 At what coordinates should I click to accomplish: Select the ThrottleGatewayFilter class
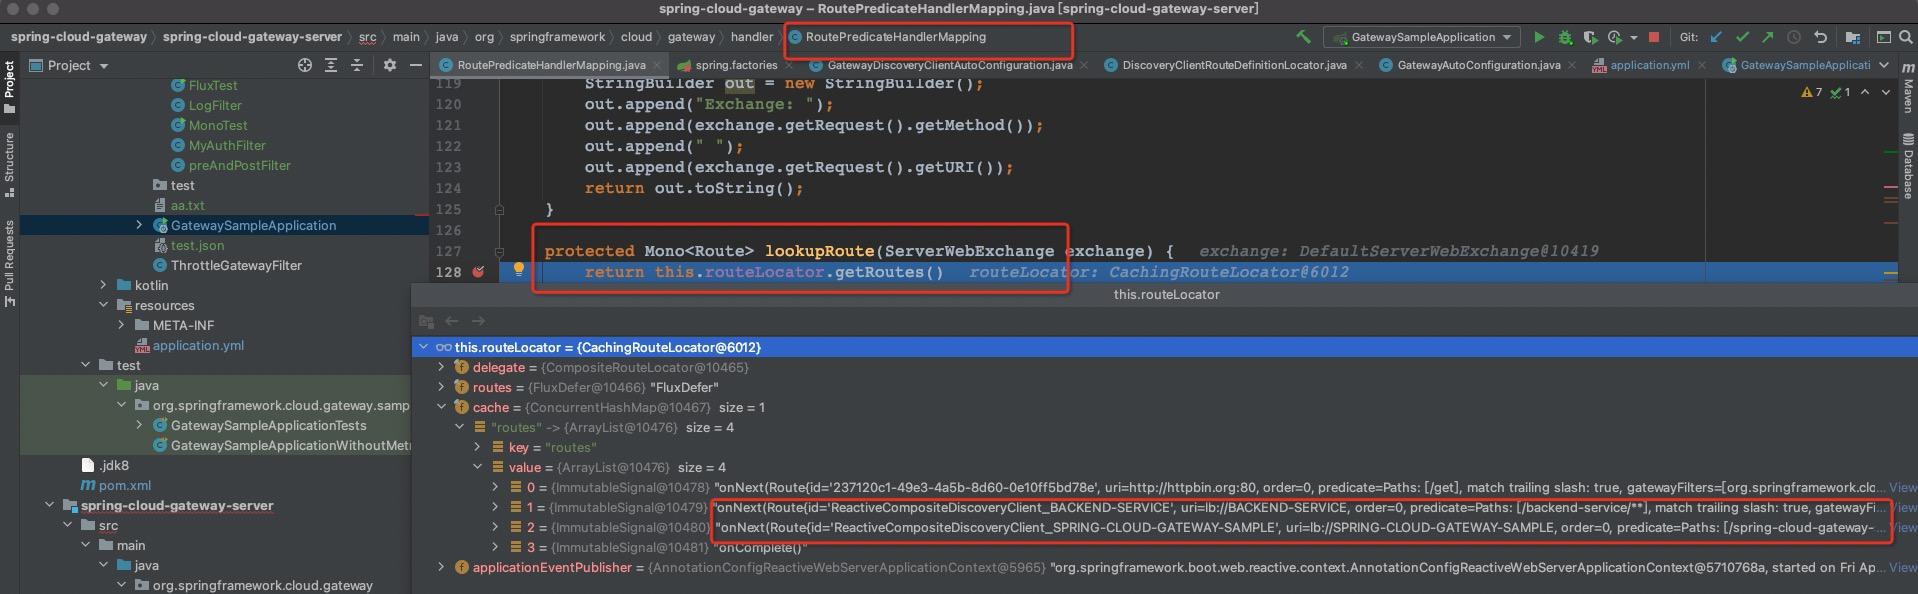236,265
